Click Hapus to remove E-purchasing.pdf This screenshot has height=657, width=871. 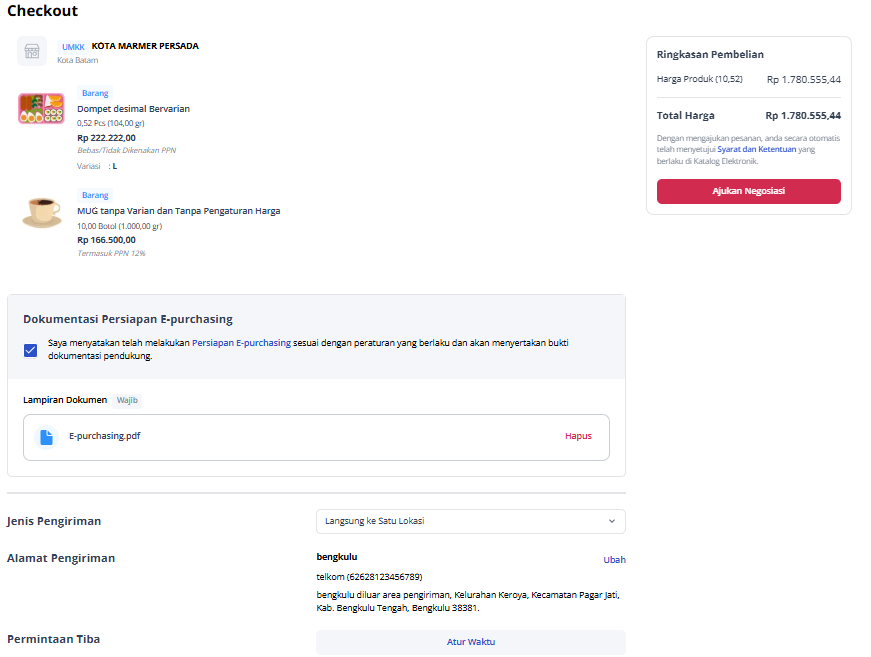coord(578,437)
